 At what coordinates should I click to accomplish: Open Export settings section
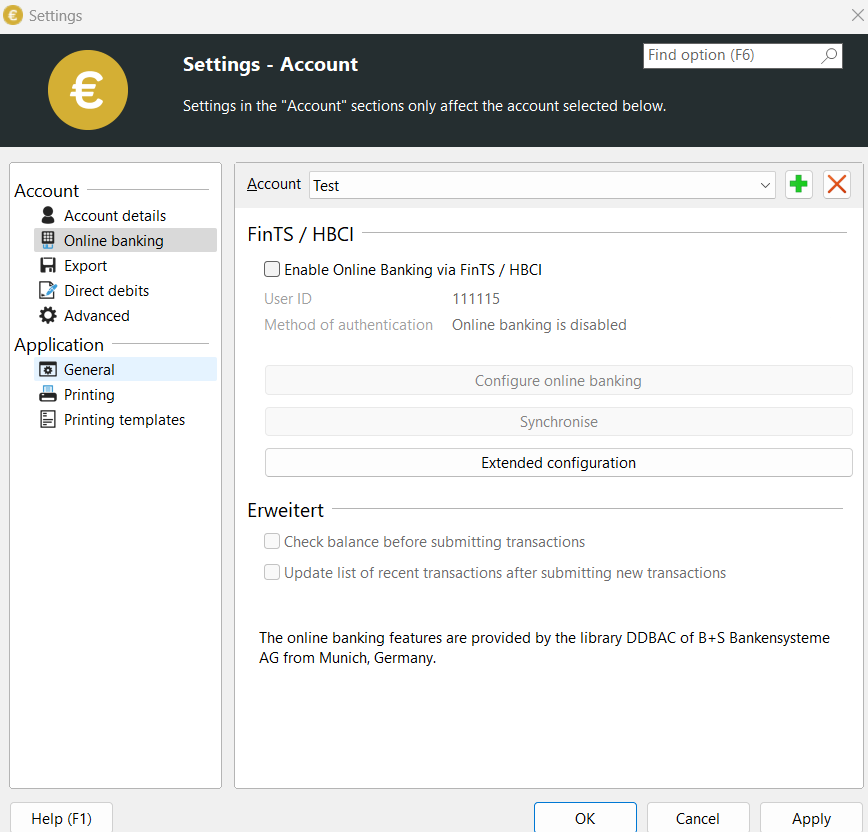[x=126, y=265]
